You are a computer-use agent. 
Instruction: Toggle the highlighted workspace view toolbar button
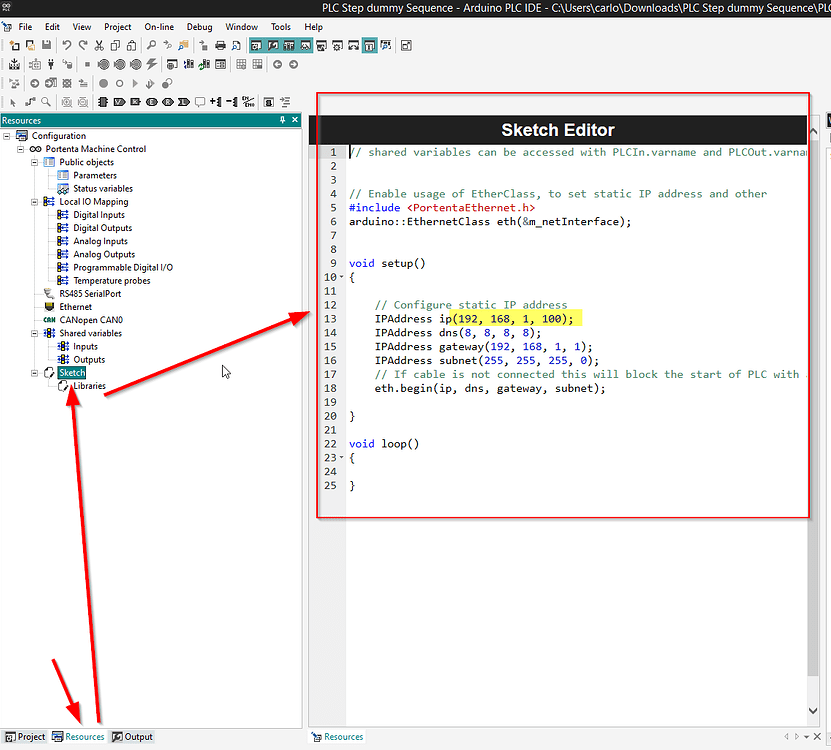click(255, 45)
